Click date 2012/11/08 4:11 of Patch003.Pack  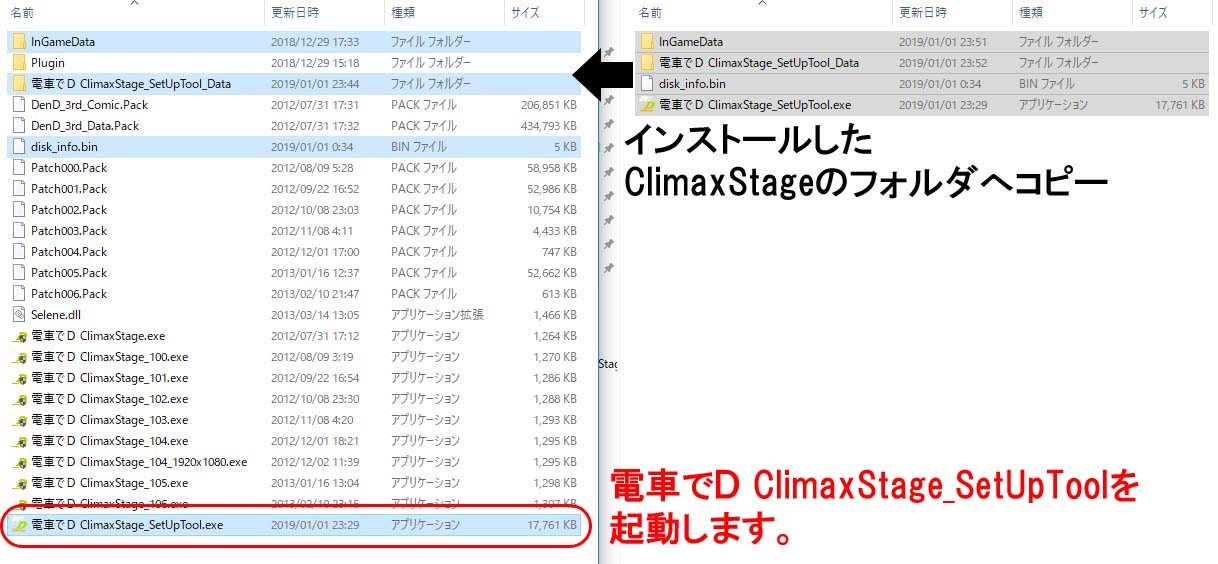[x=311, y=231]
